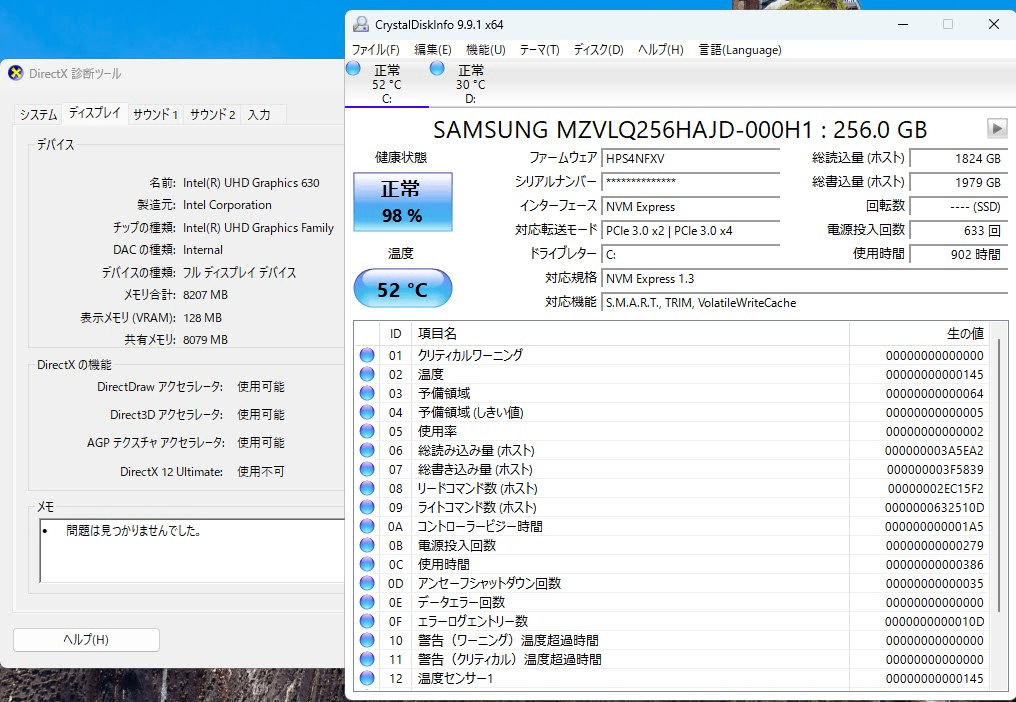Click the status orb for row 07 総書き込み量

[367, 469]
